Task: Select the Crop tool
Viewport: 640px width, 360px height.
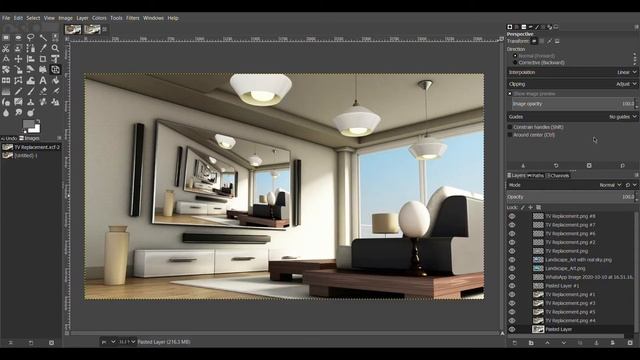Action: (x=43, y=59)
